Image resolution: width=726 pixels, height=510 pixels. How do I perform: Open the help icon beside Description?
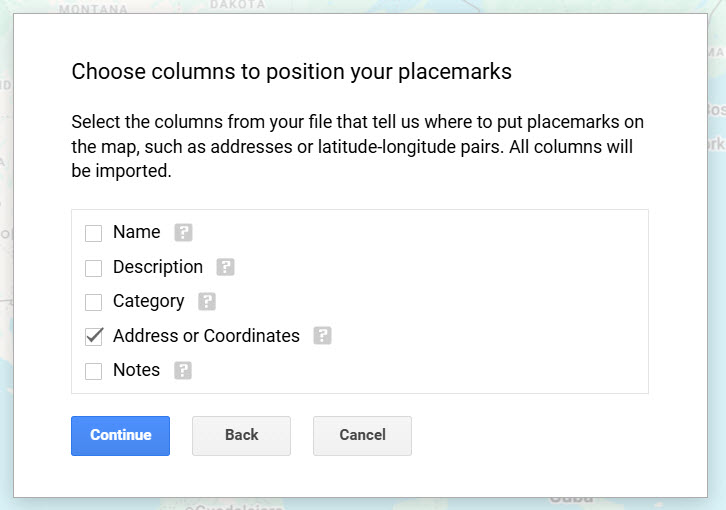[225, 267]
